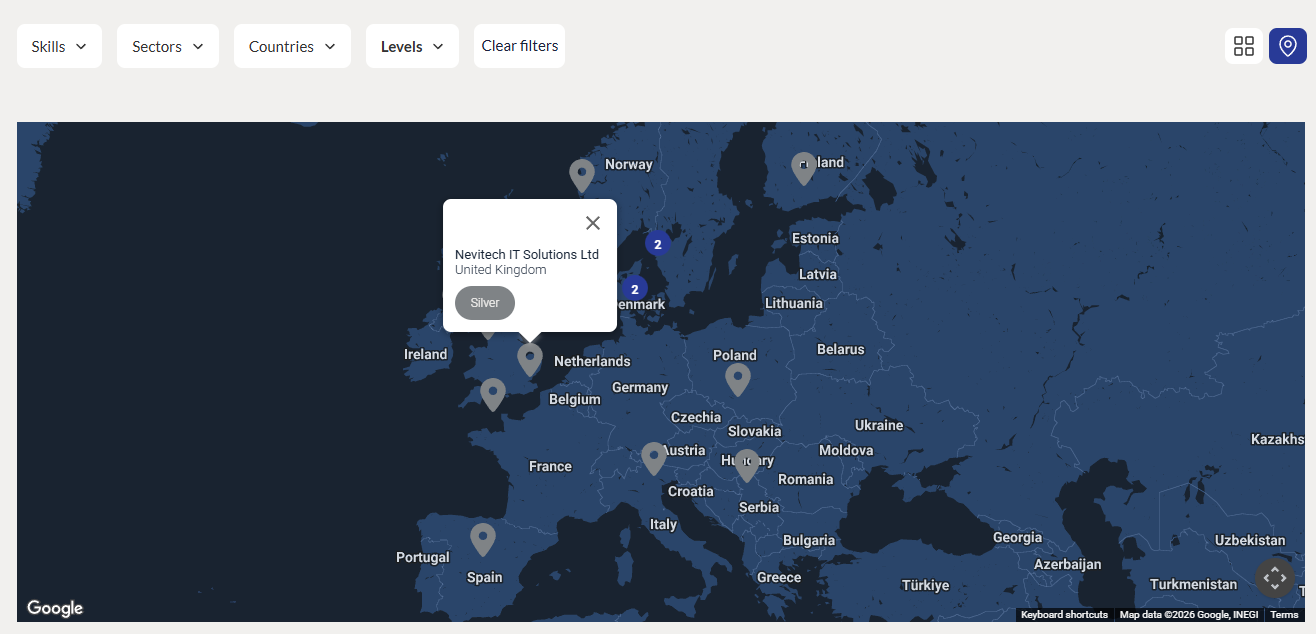Click the map pin near Austria
Image resolution: width=1316 pixels, height=634 pixels.
[653, 457]
